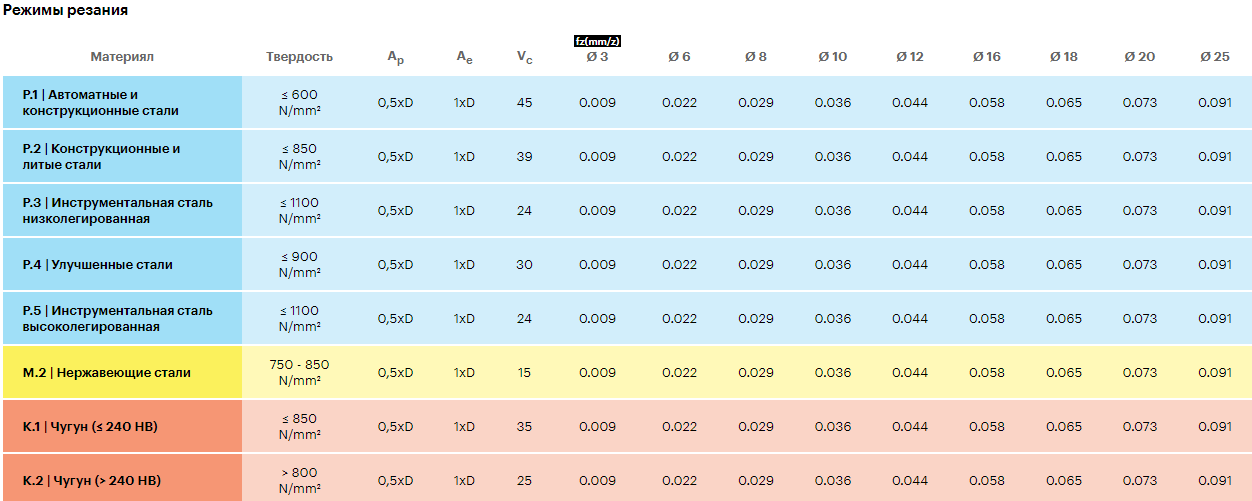Screen dimensions: 1252x501
Task: Click the 'Режимы резания' heading
Action: click(65, 10)
